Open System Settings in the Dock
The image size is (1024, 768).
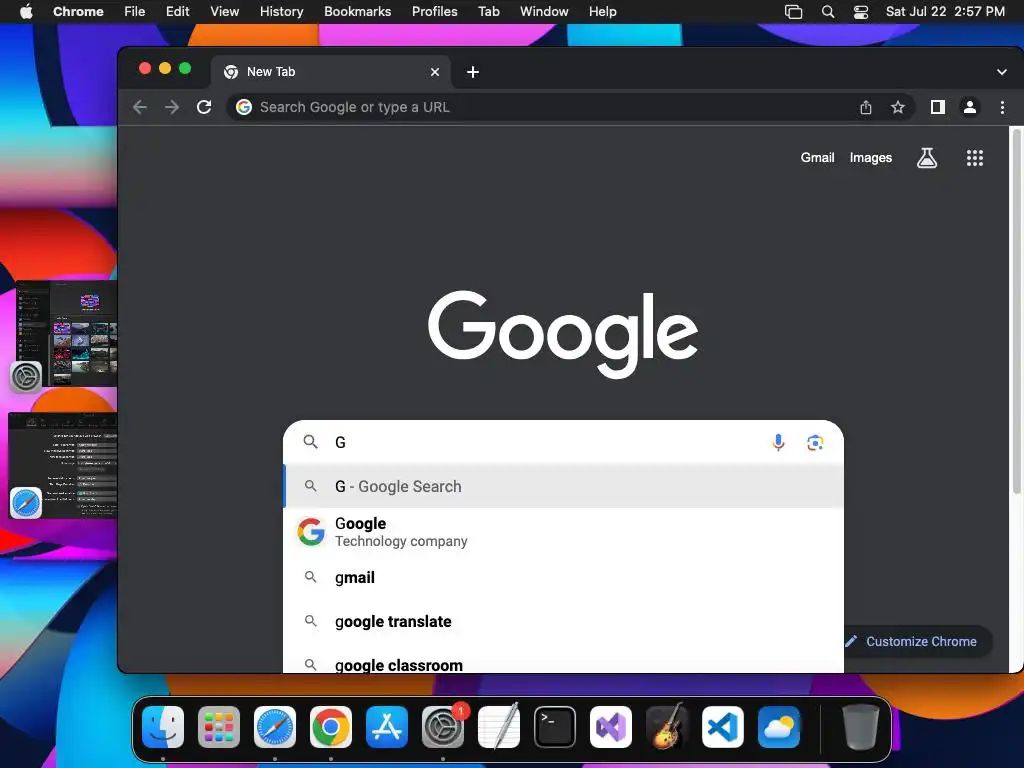(x=443, y=727)
